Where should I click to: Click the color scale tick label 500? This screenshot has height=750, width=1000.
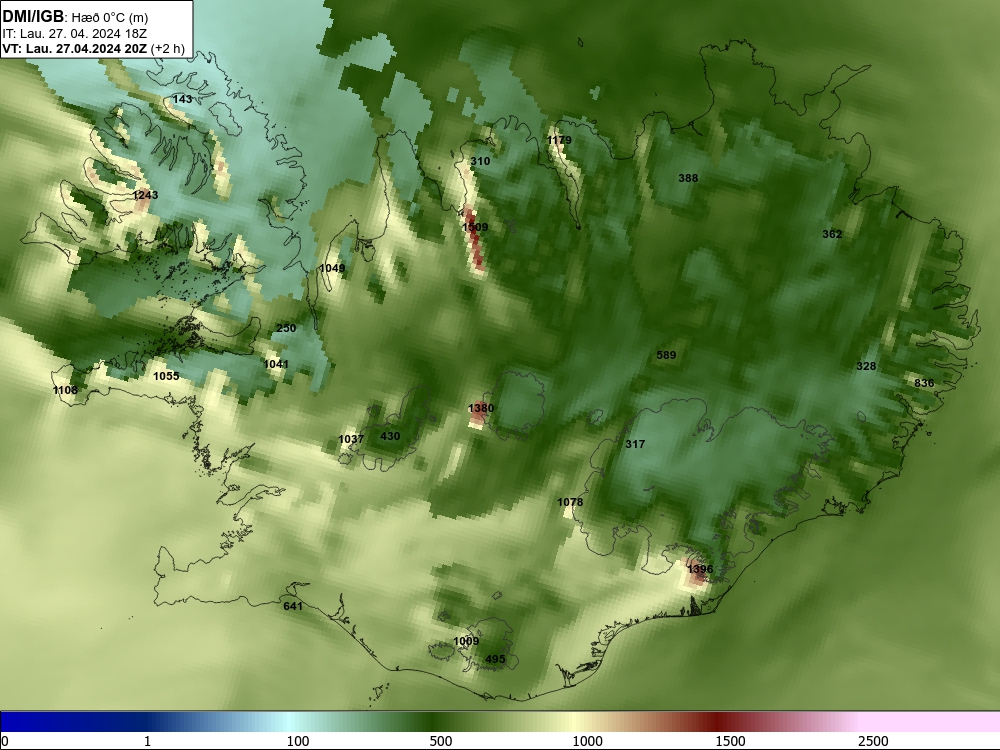click(x=441, y=741)
